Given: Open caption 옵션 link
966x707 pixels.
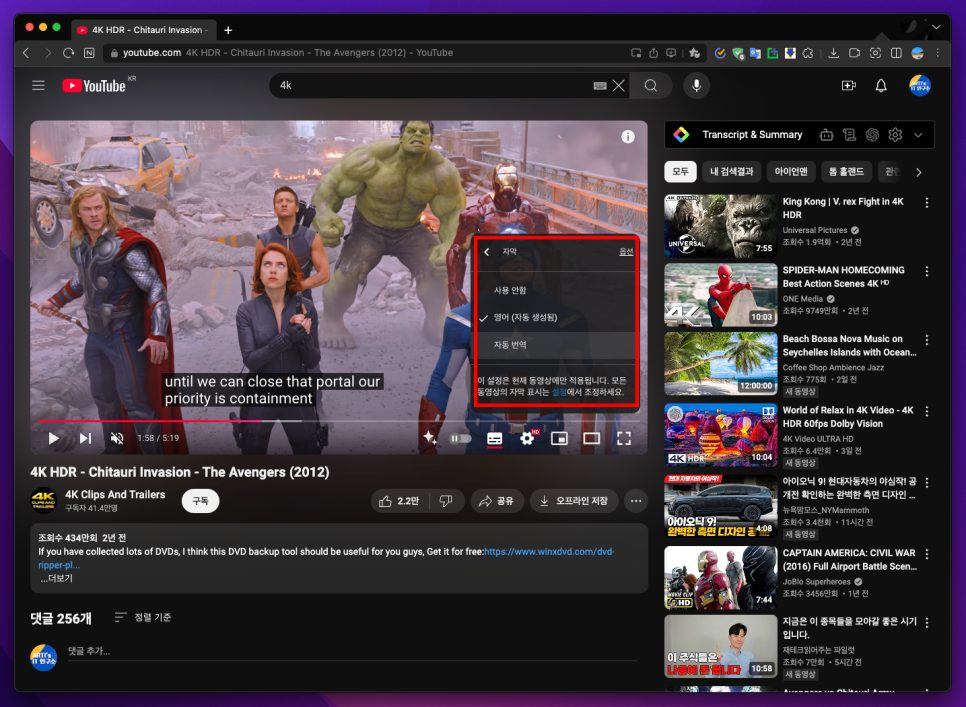Looking at the screenshot, I should (x=626, y=252).
